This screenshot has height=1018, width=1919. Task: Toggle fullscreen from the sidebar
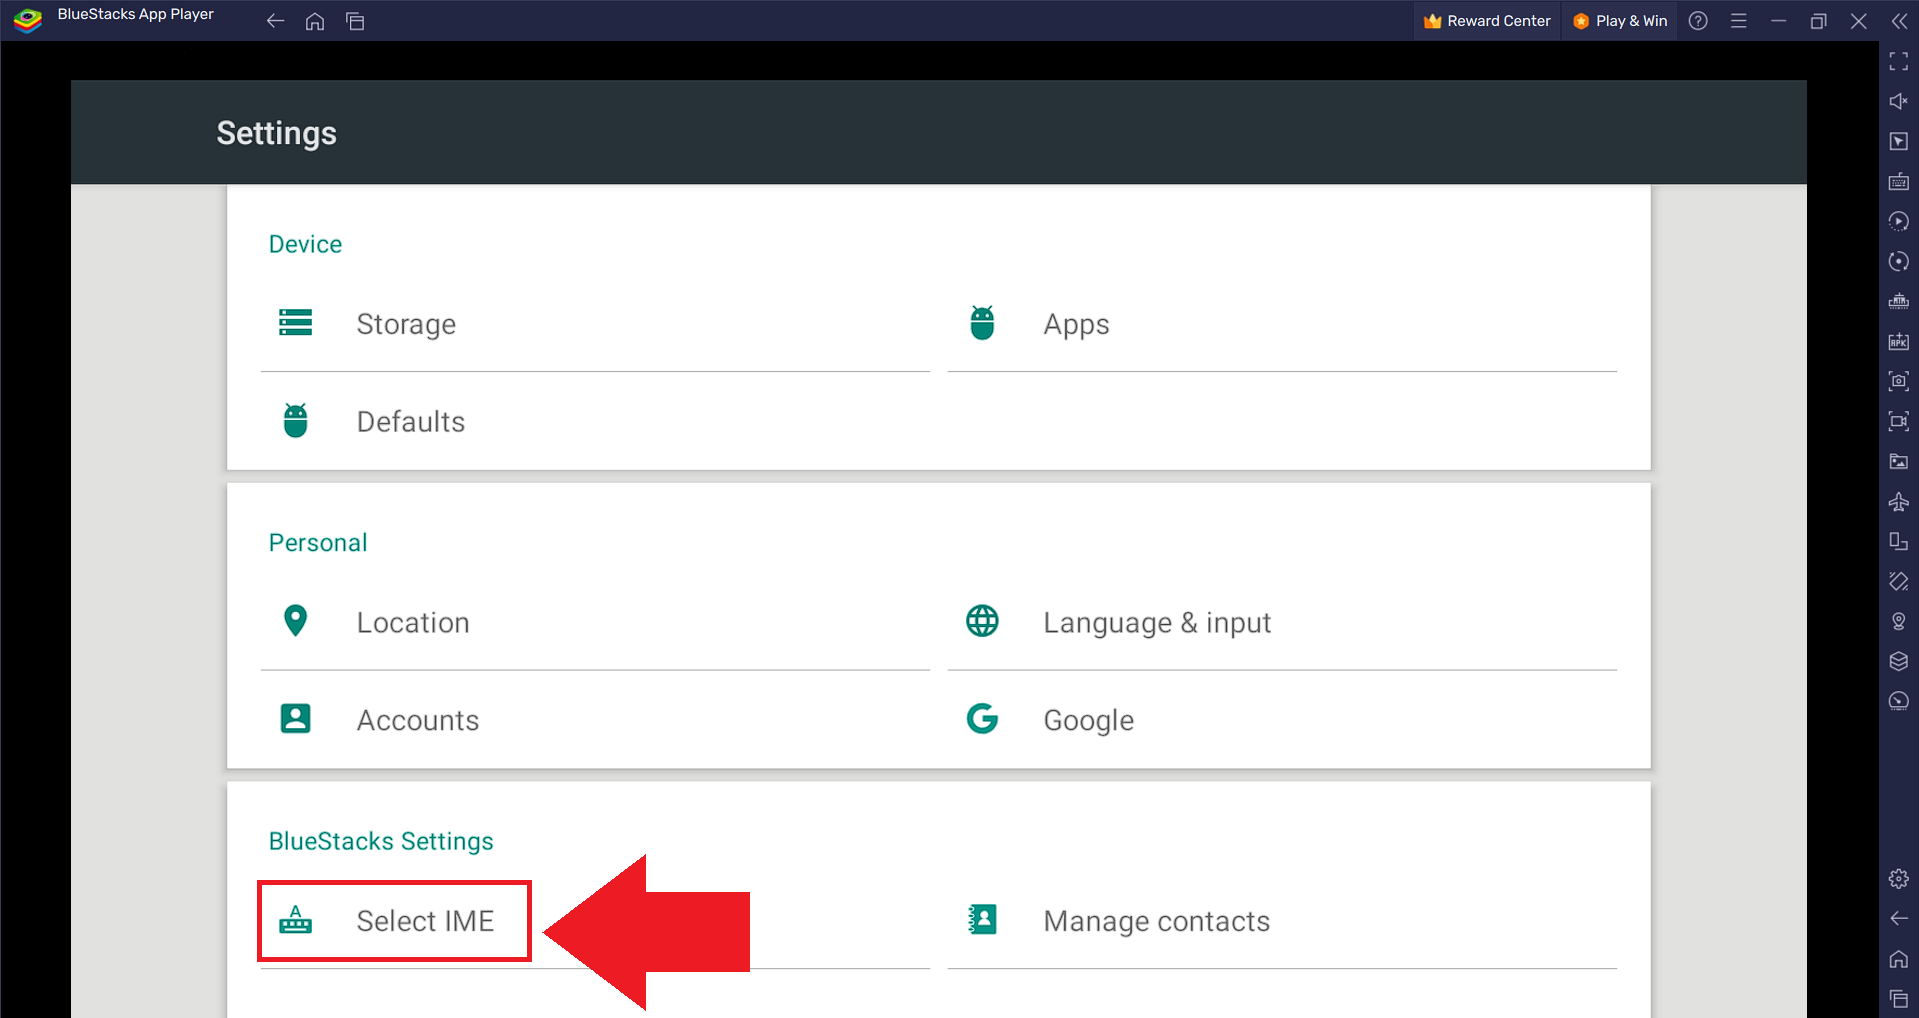(1898, 62)
